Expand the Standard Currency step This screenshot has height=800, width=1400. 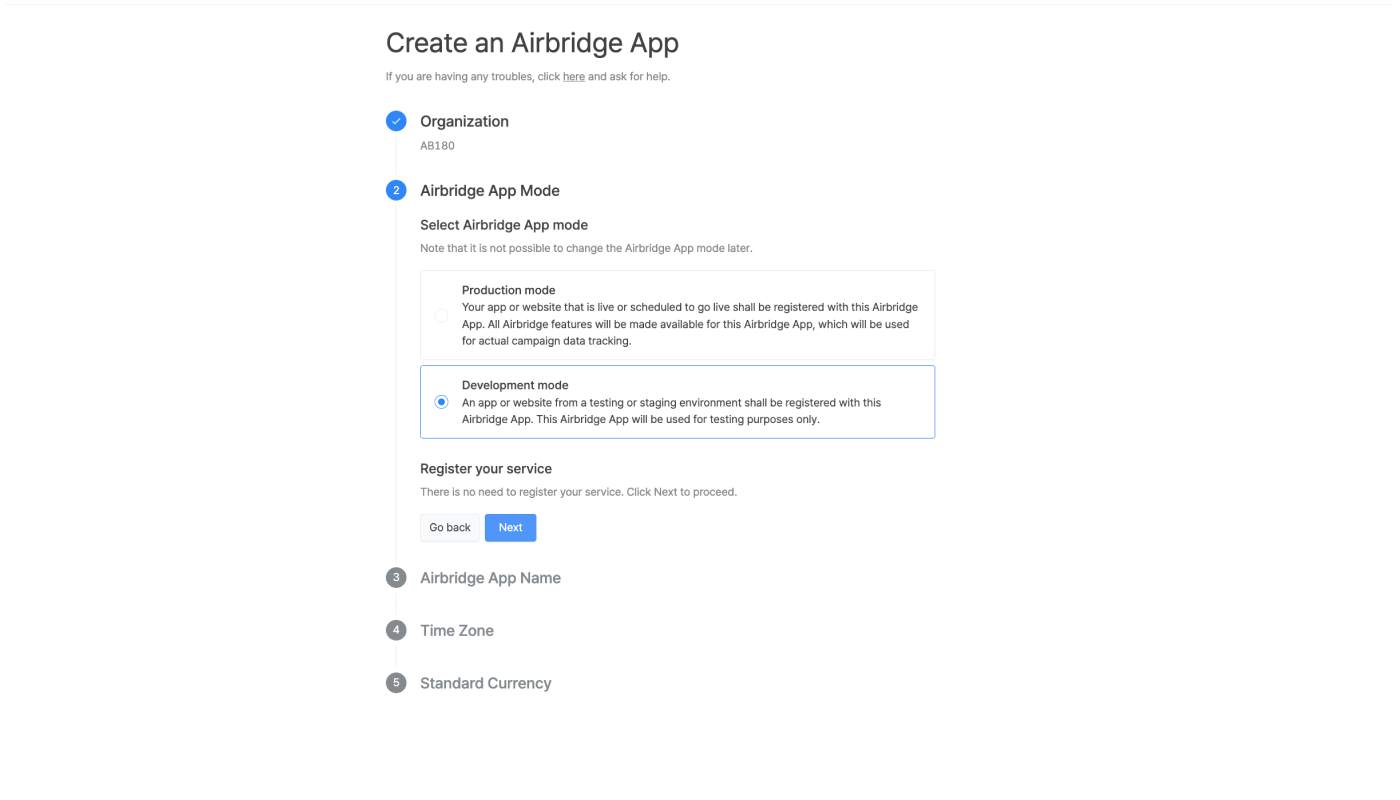coord(486,683)
